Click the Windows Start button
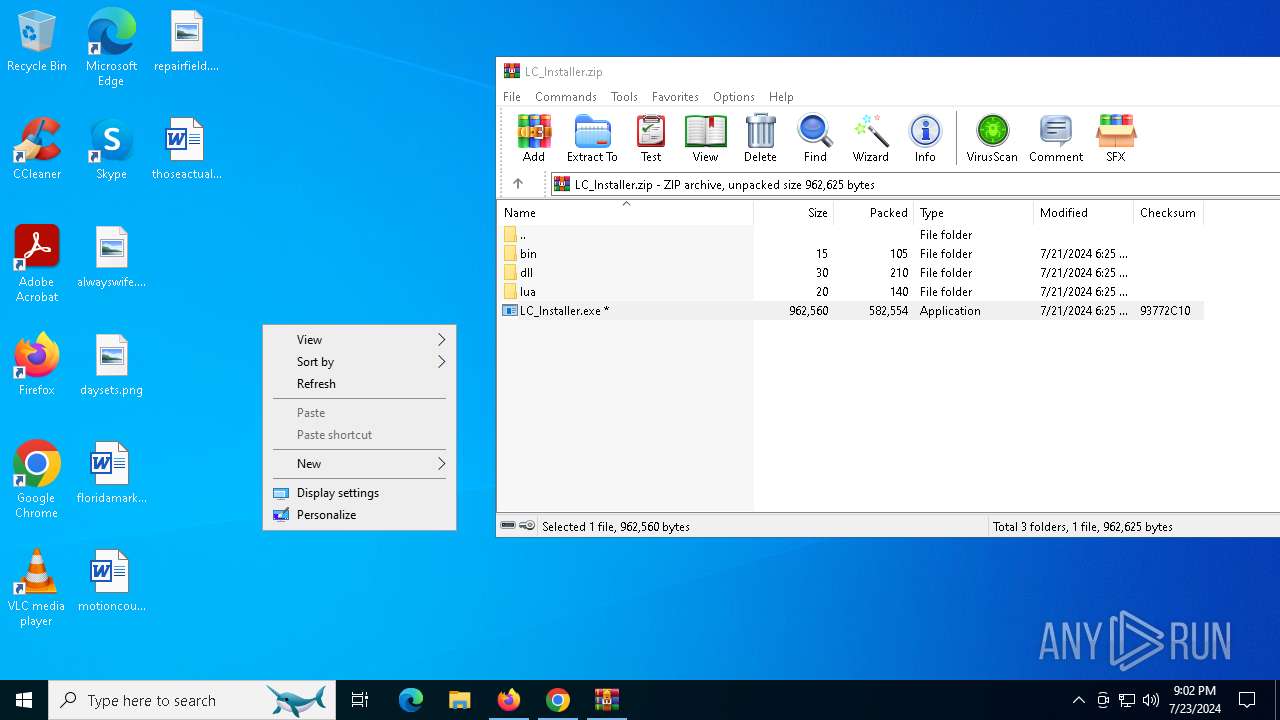 pyautogui.click(x=24, y=700)
